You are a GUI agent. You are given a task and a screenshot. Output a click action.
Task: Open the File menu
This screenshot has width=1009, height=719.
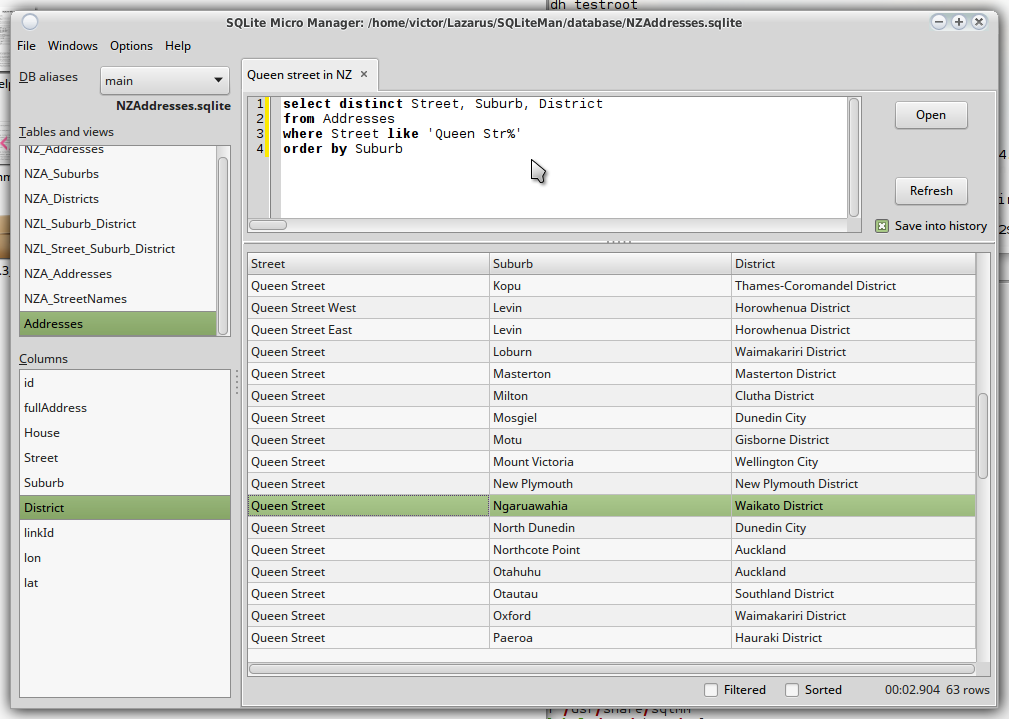pos(25,45)
